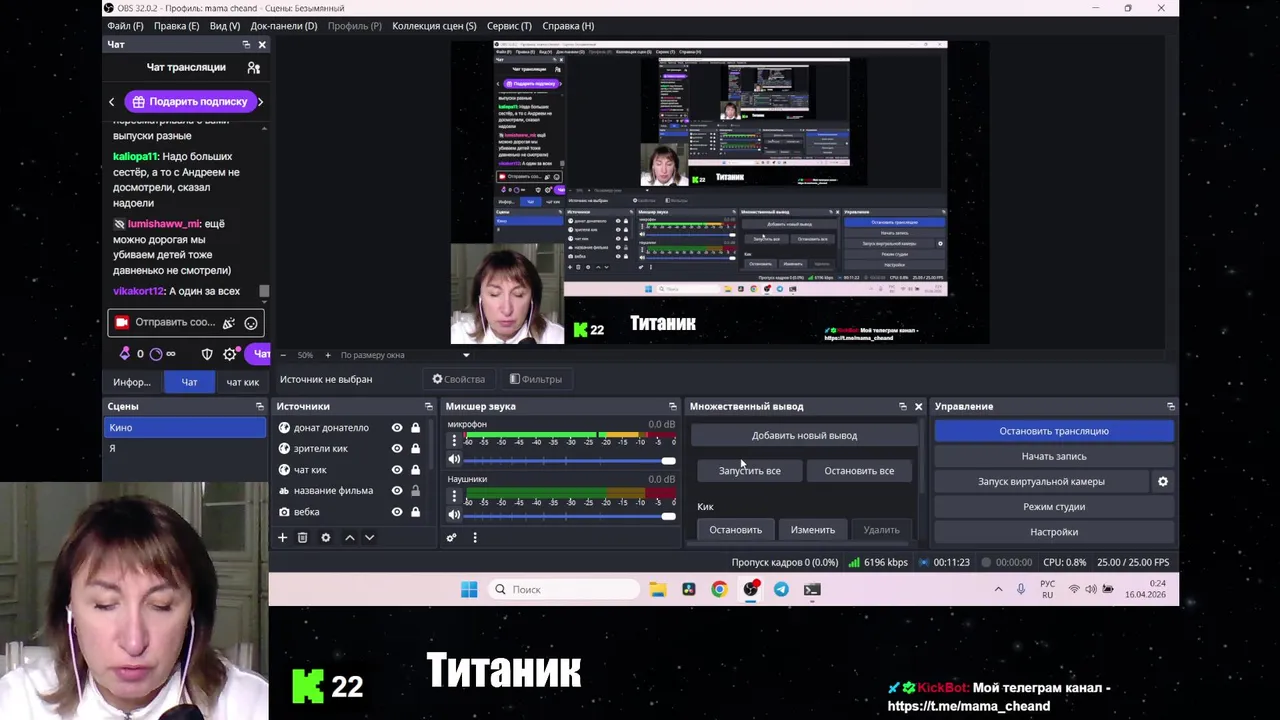1280x720 pixels.
Task: Open source properties gear under sources list
Action: pyautogui.click(x=325, y=538)
